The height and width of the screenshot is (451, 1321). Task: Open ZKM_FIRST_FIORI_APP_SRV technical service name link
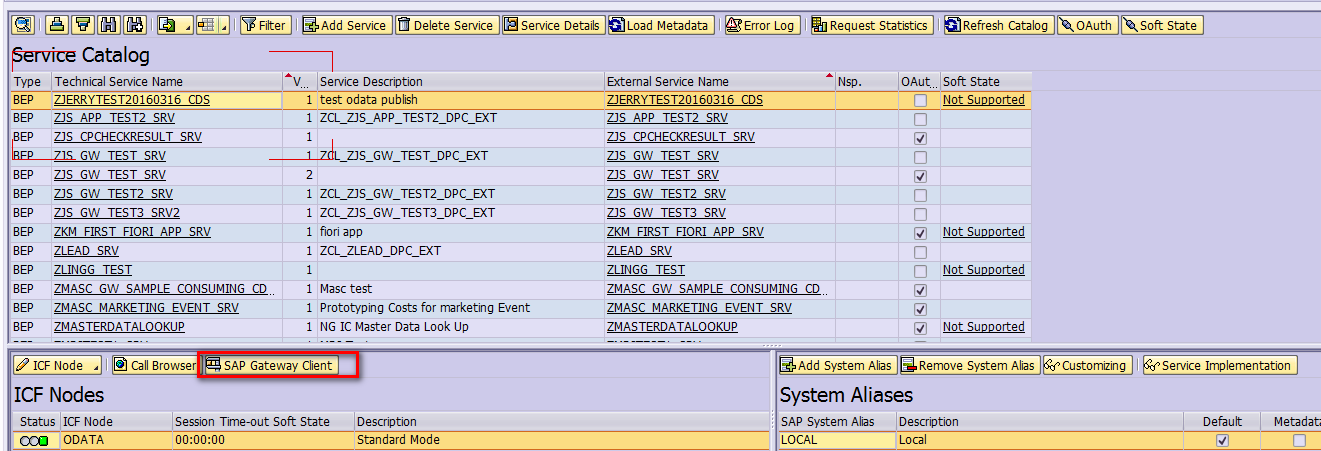pyautogui.click(x=132, y=232)
